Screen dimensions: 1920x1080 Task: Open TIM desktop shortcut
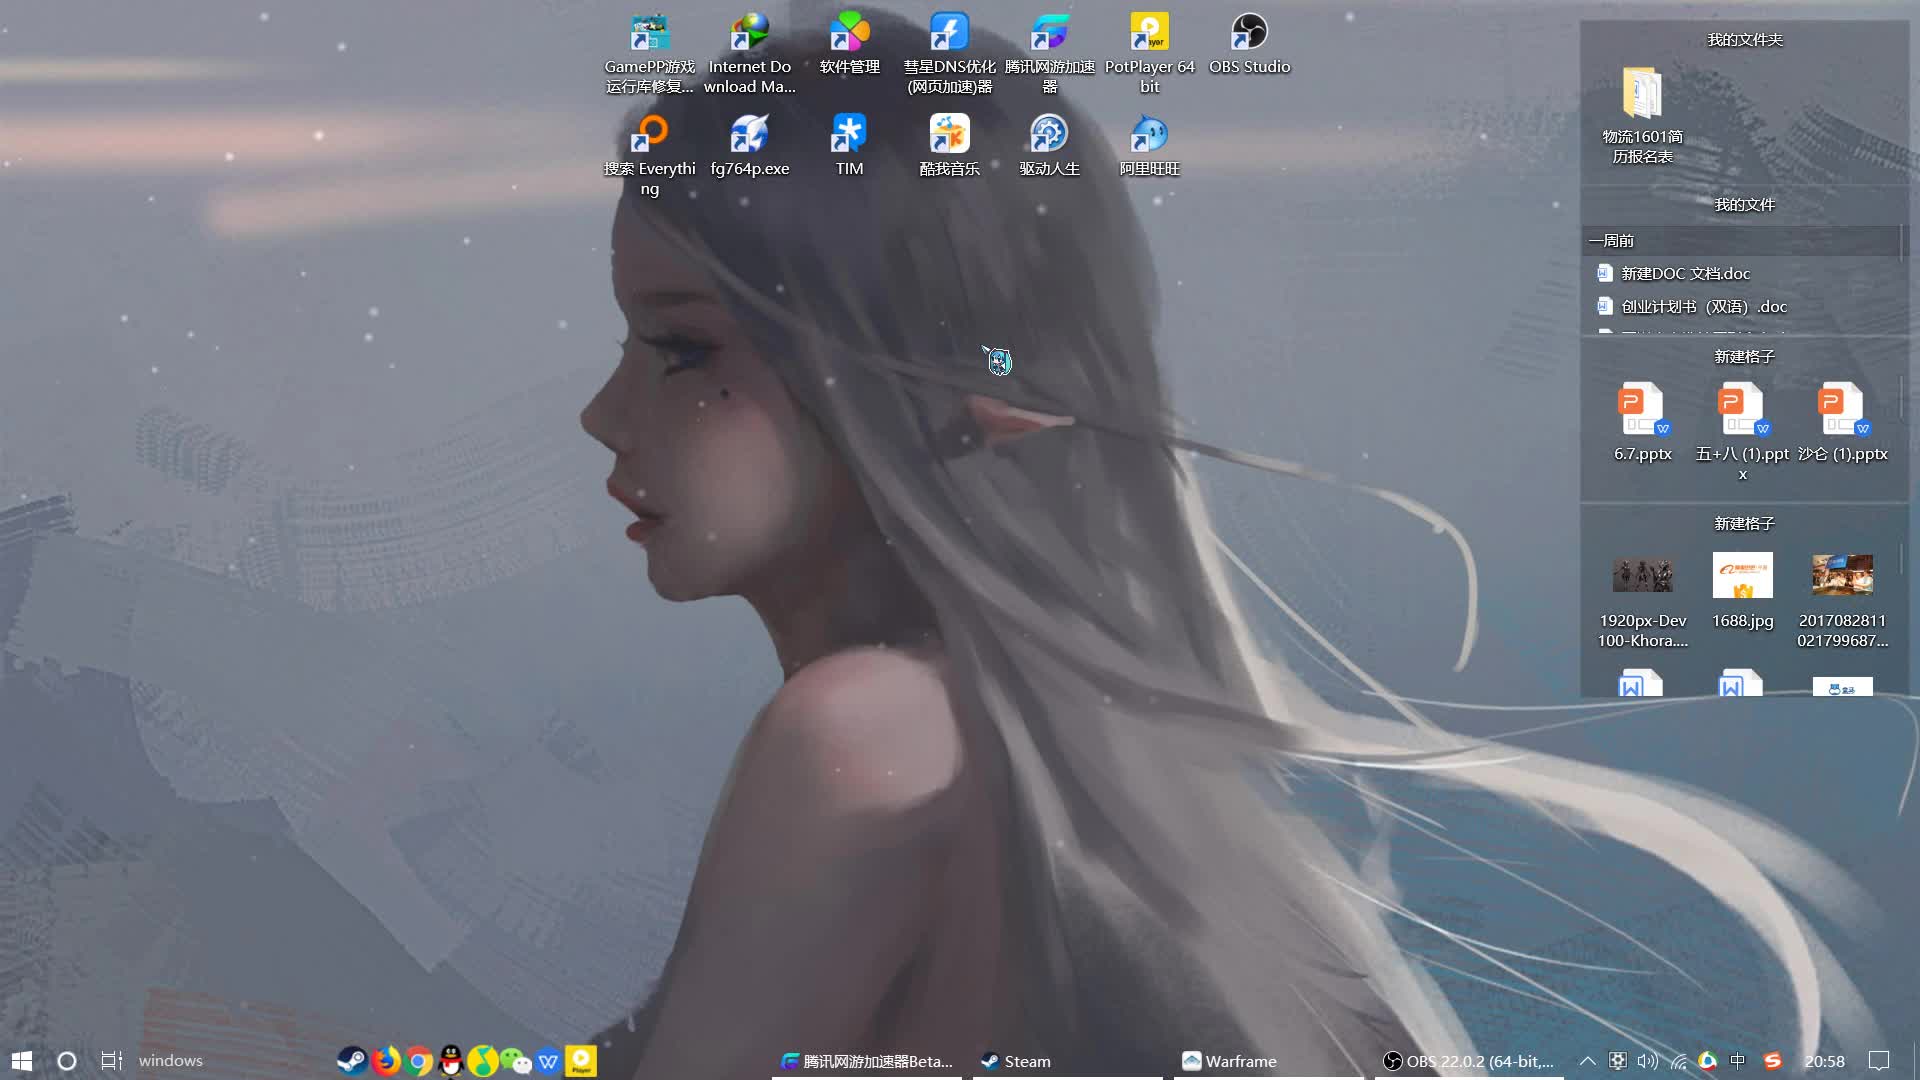coord(850,146)
